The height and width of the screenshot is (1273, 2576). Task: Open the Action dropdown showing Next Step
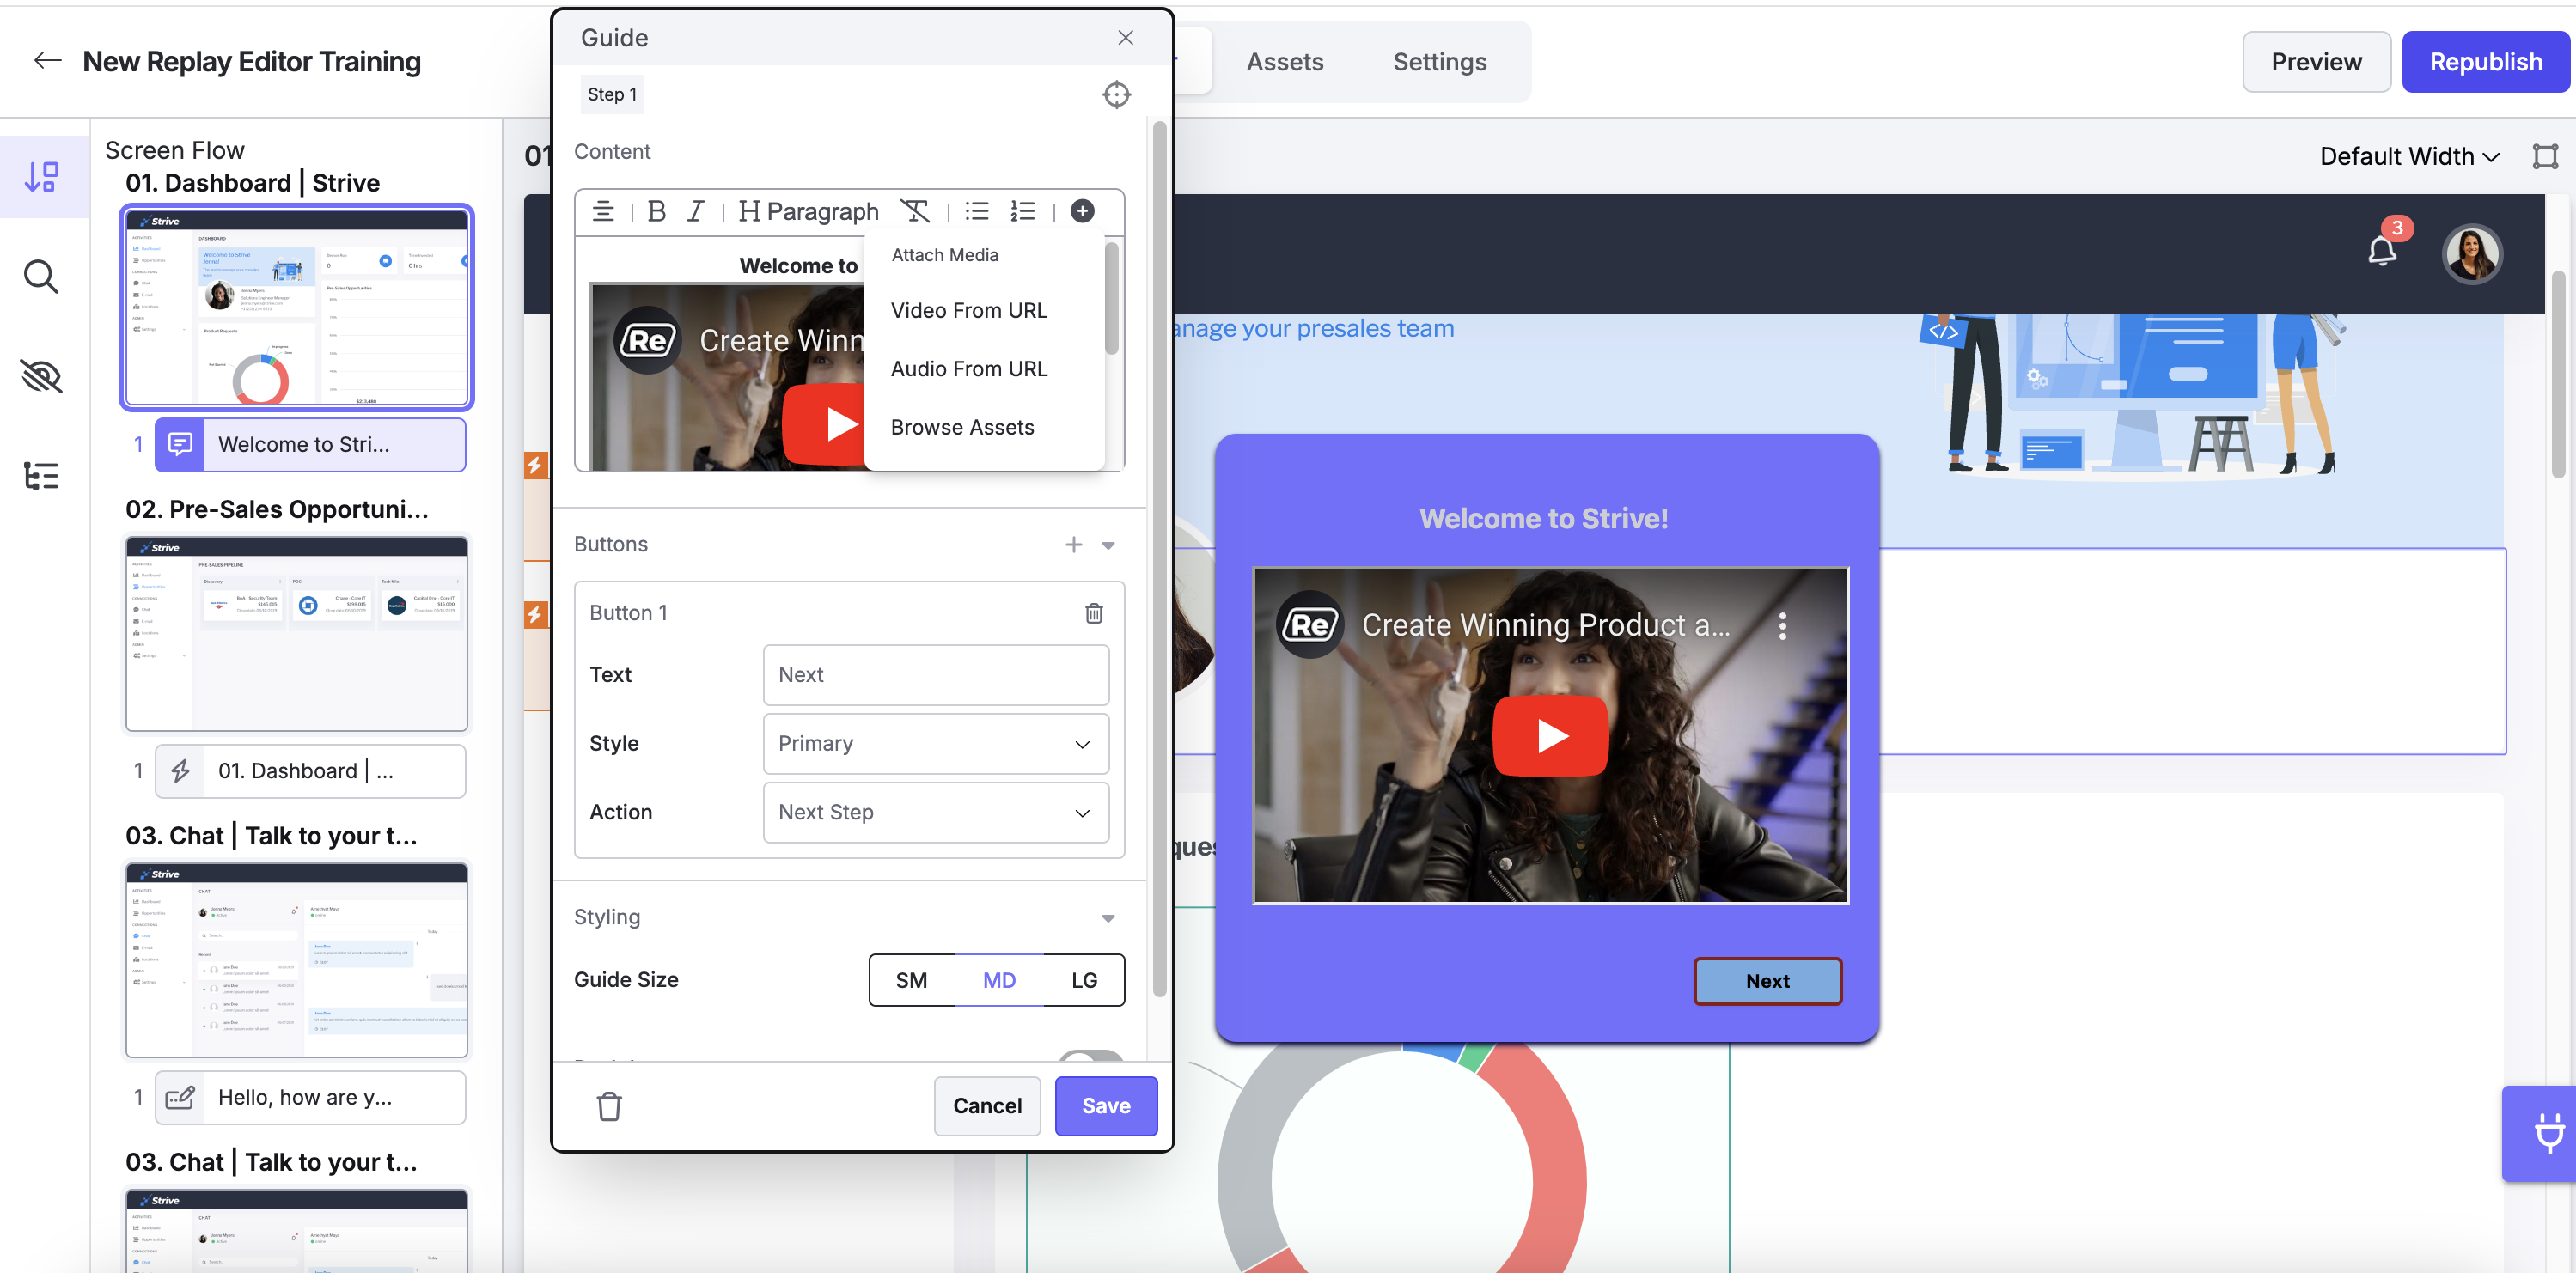click(936, 813)
